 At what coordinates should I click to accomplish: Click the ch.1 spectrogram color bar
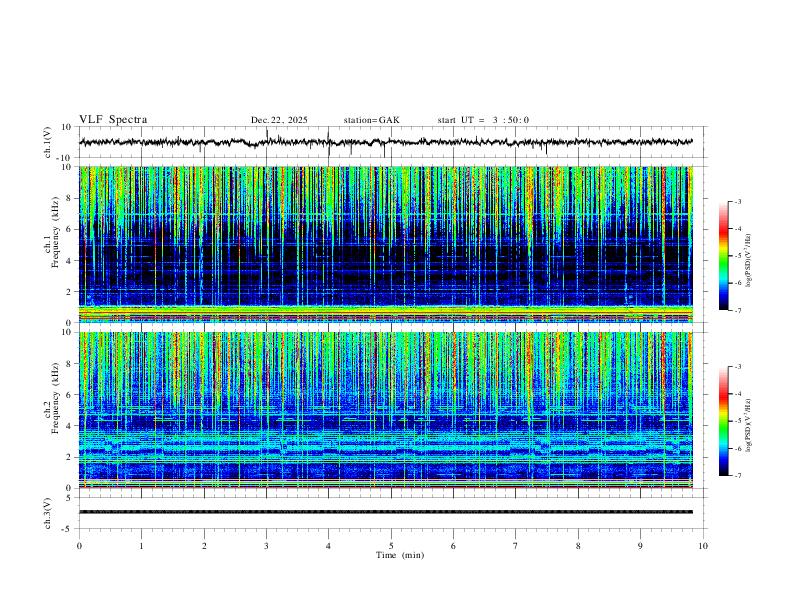[x=723, y=256]
